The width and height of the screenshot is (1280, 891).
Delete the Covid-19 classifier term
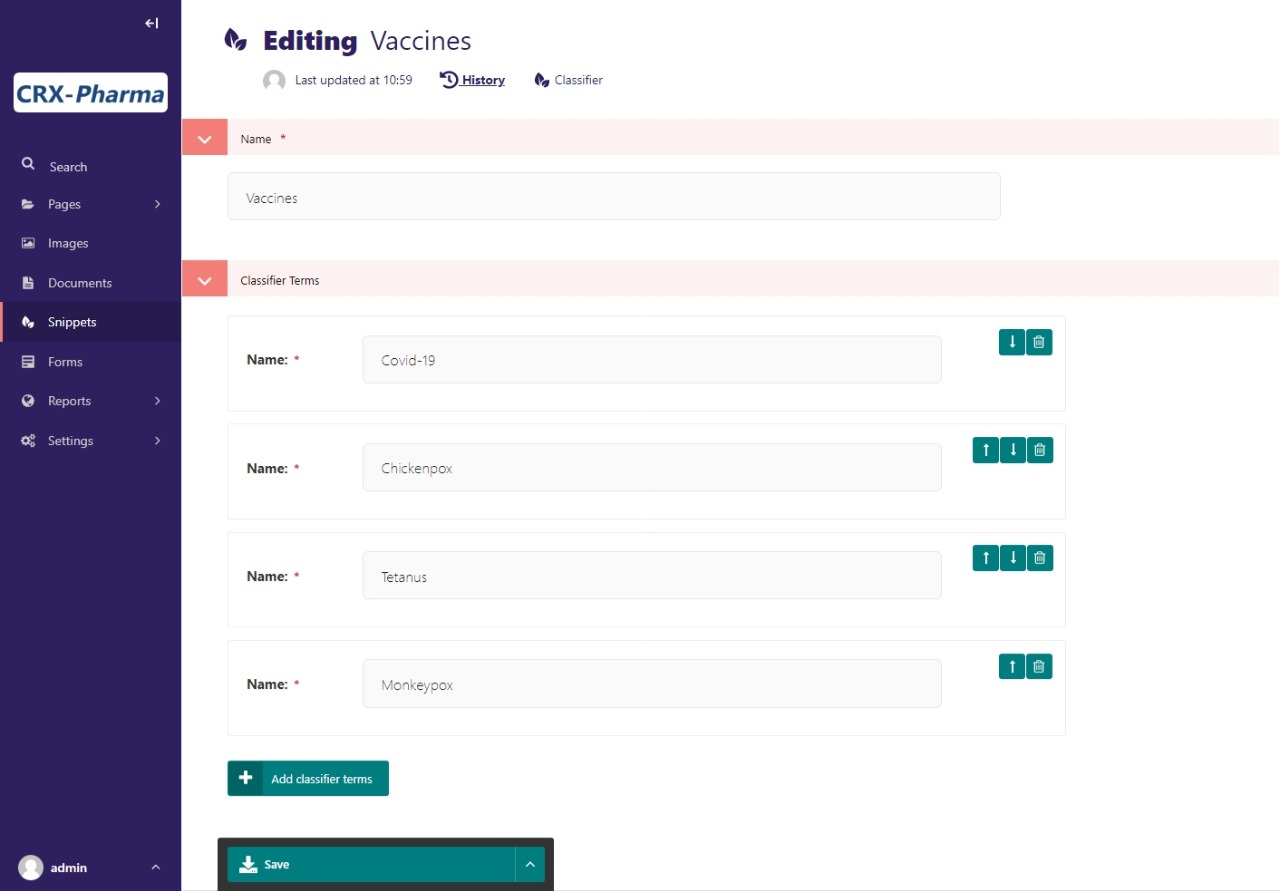coord(1039,342)
